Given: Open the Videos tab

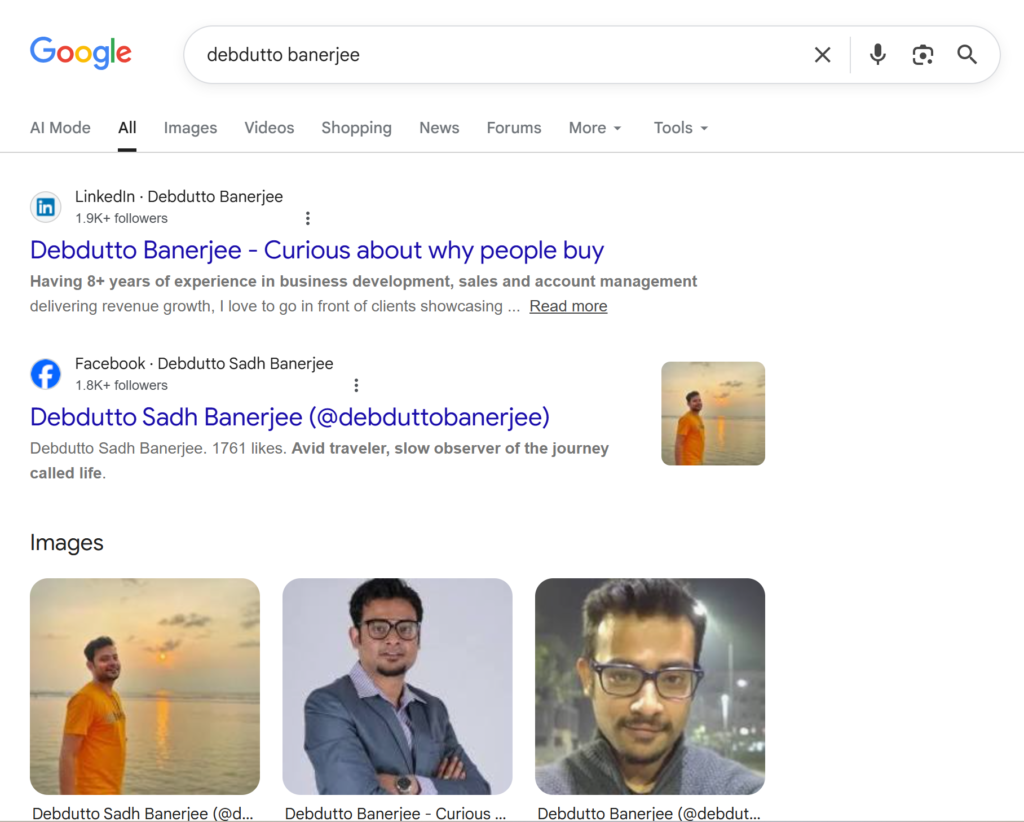Looking at the screenshot, I should click(x=269, y=128).
